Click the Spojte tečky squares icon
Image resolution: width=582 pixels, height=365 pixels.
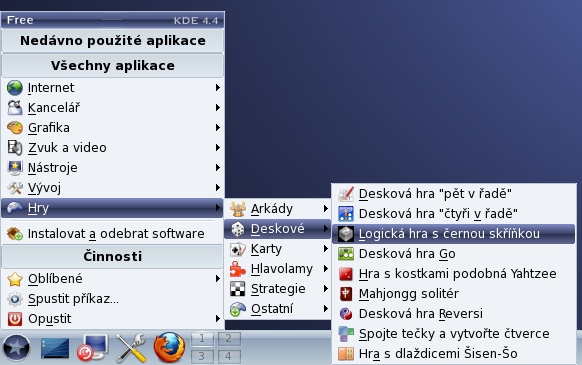click(x=346, y=334)
